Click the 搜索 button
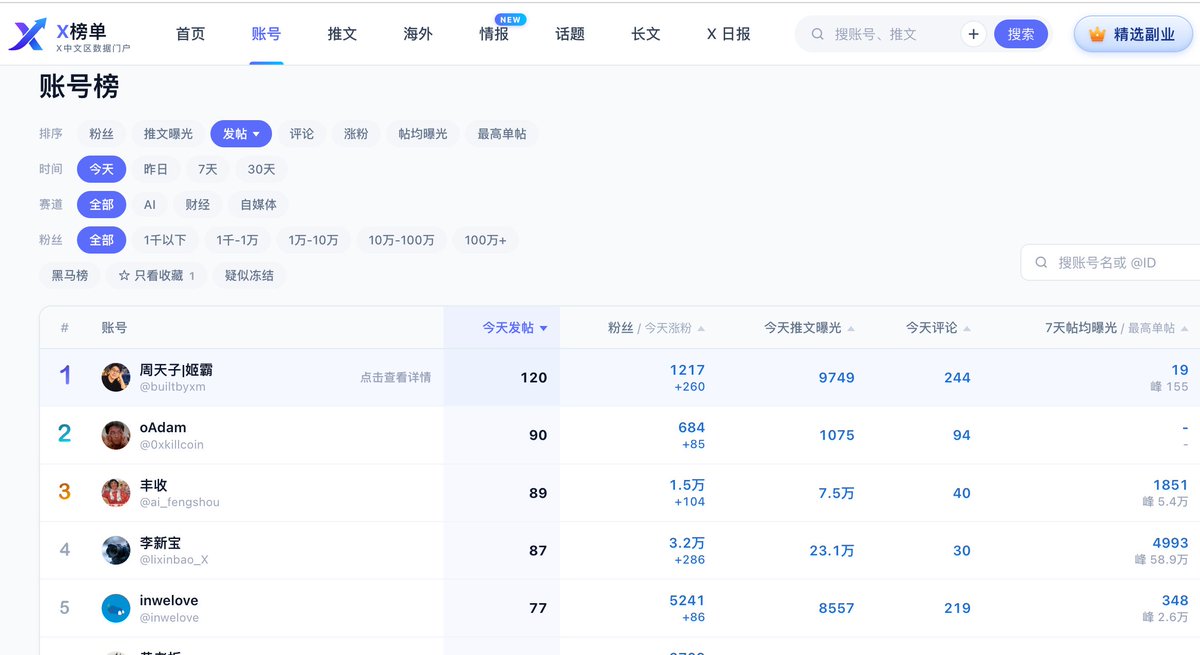 point(1021,34)
